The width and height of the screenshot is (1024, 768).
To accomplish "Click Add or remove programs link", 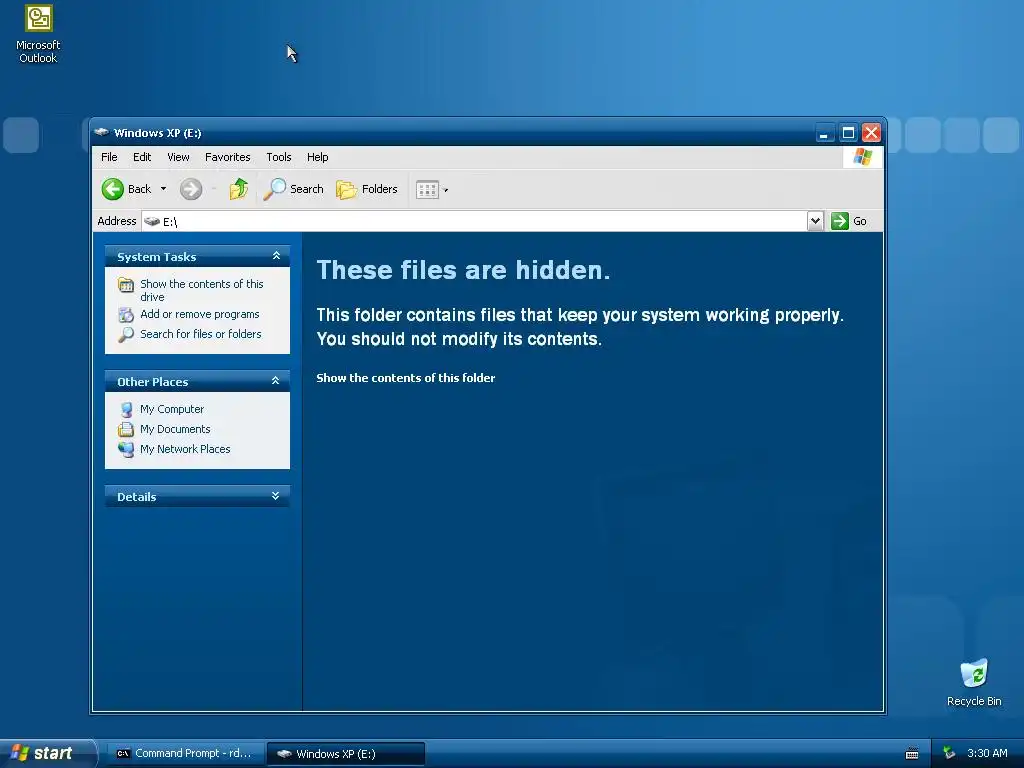I will [x=200, y=314].
